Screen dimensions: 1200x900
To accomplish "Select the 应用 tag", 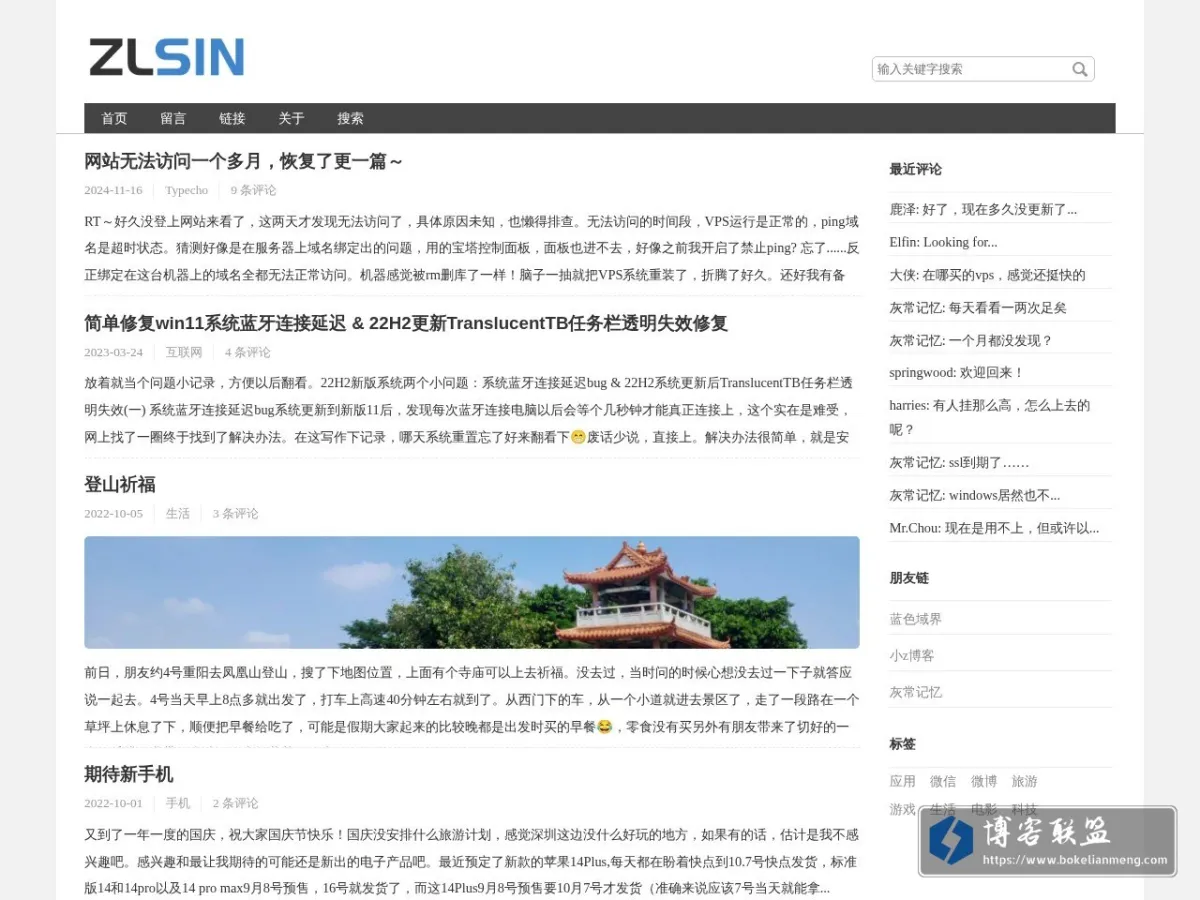I will 902,781.
